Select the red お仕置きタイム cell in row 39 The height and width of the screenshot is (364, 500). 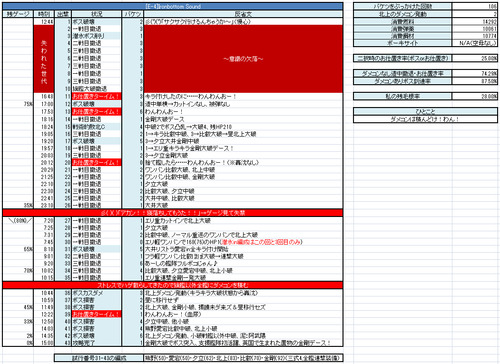click(x=97, y=314)
